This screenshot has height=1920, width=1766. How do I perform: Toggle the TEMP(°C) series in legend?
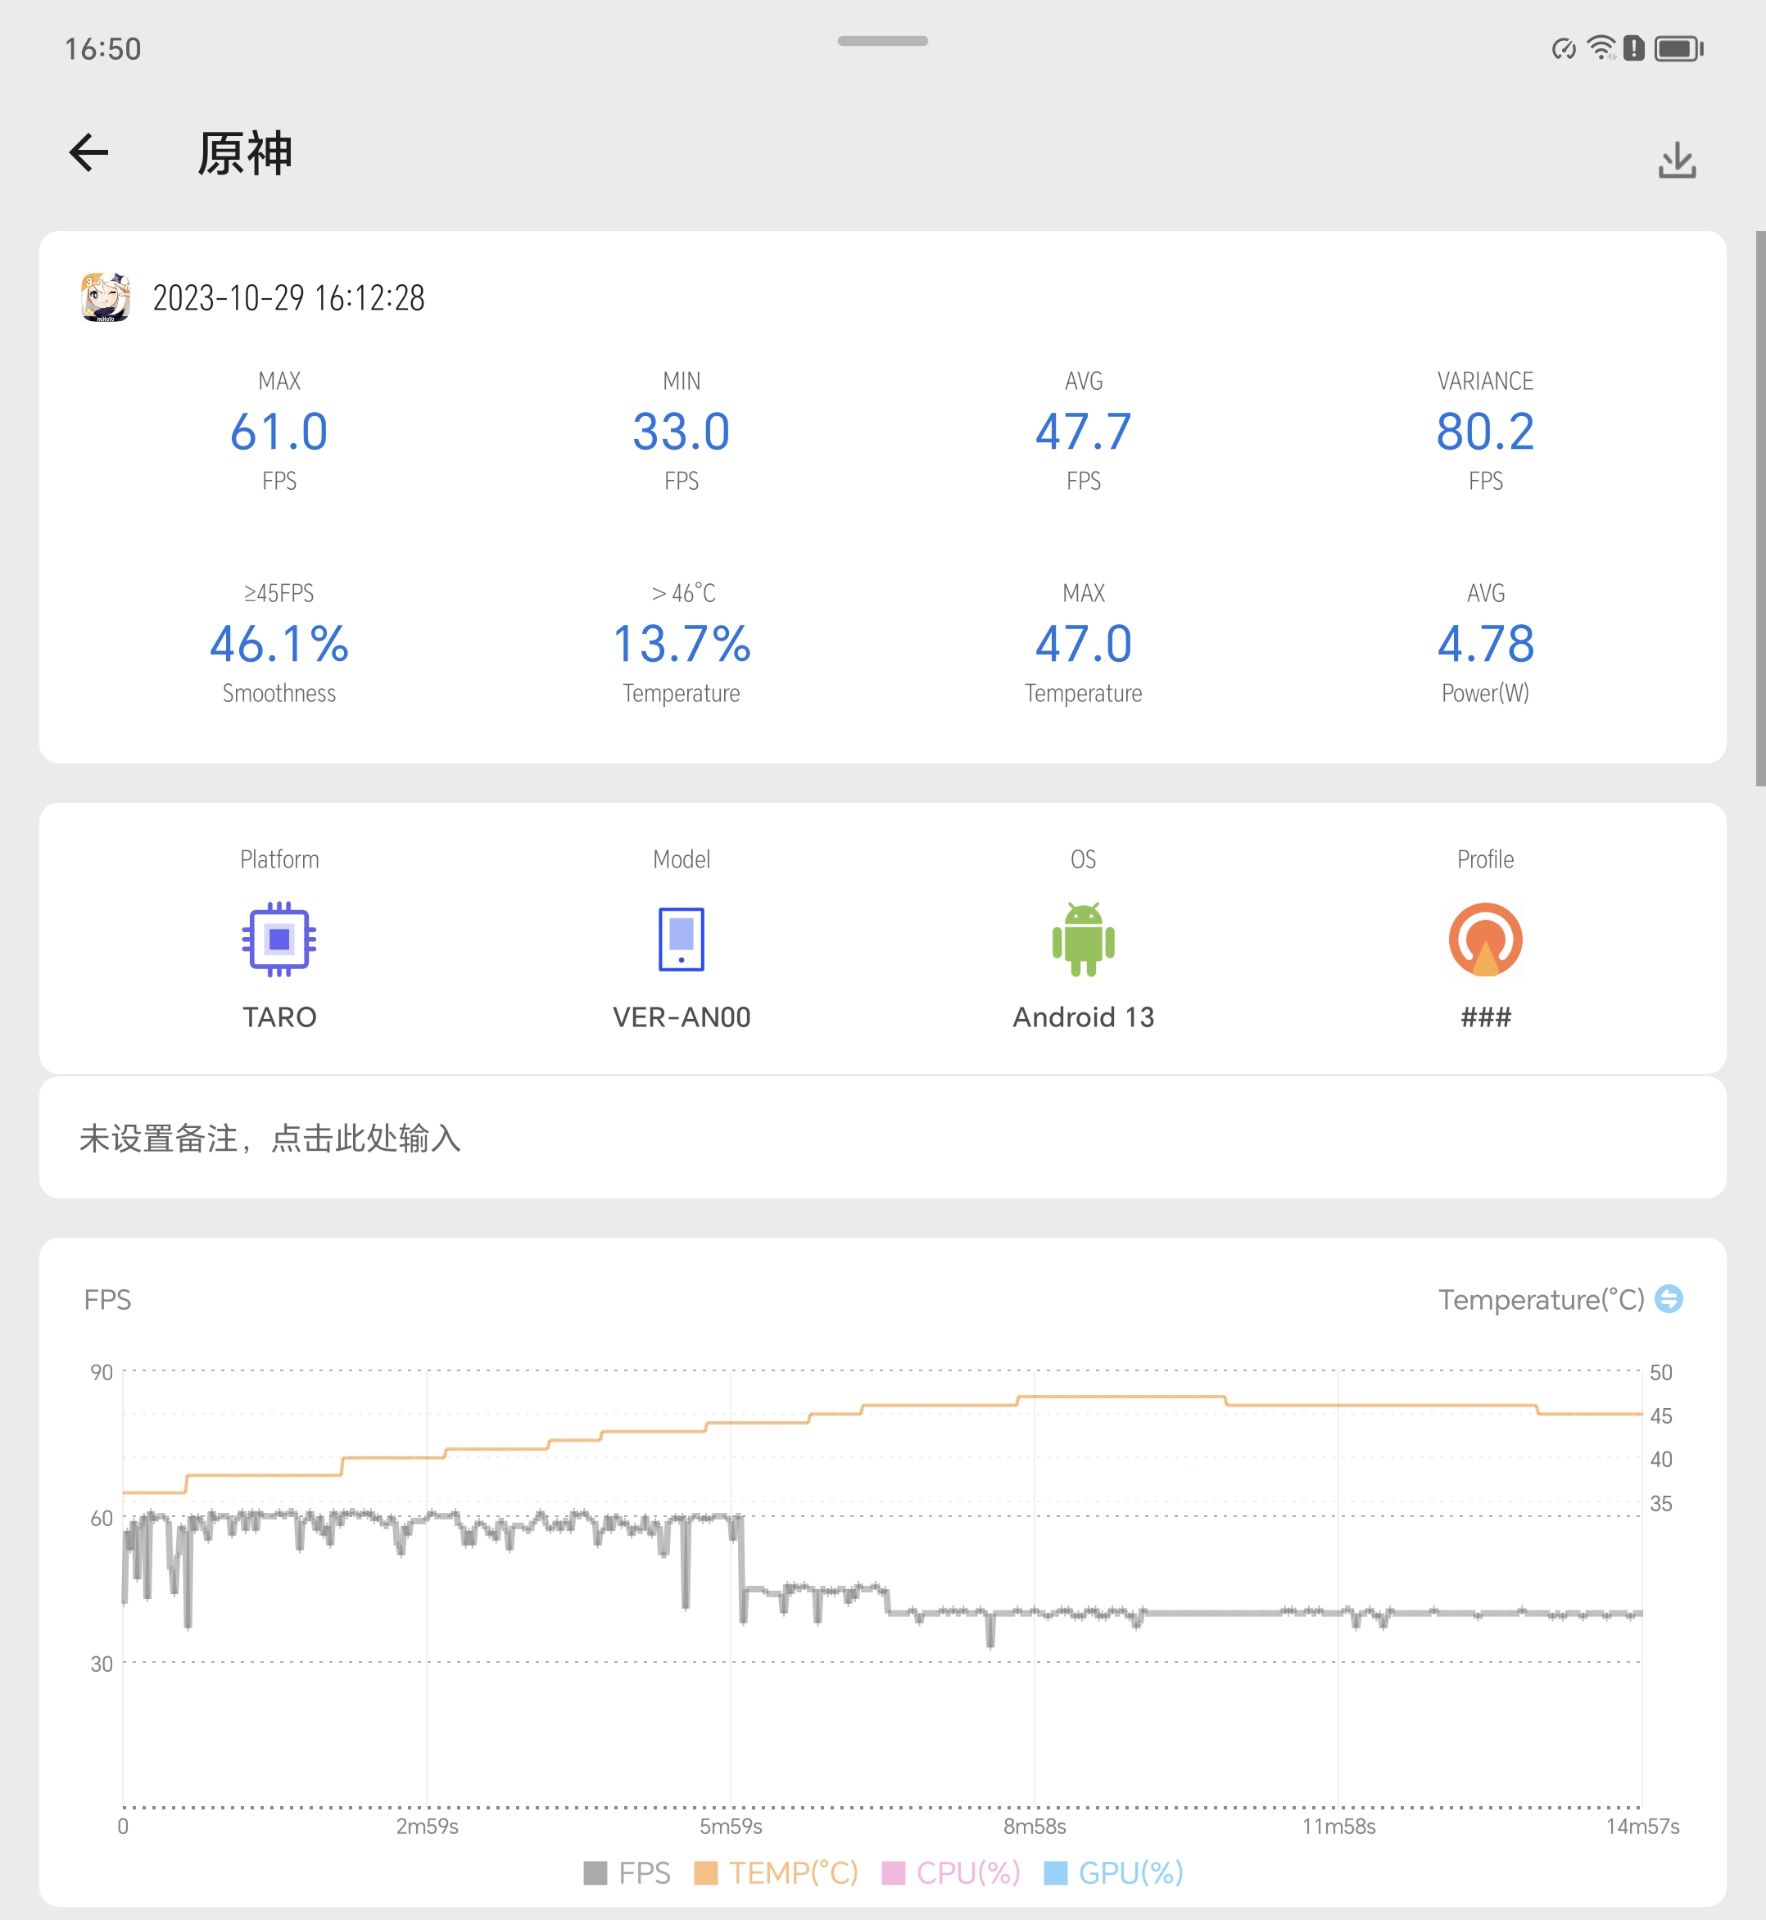[x=776, y=1873]
